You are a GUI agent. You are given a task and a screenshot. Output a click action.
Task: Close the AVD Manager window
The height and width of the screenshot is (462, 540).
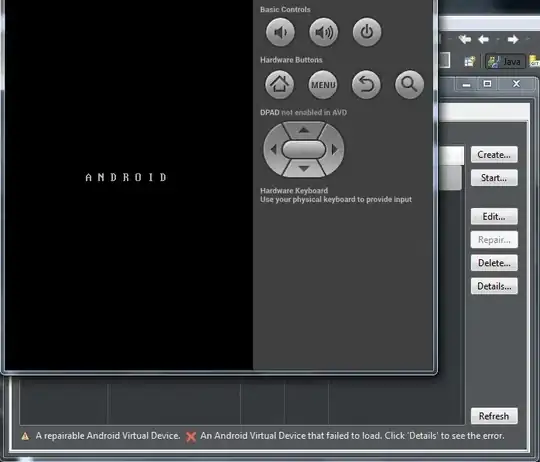[x=516, y=84]
